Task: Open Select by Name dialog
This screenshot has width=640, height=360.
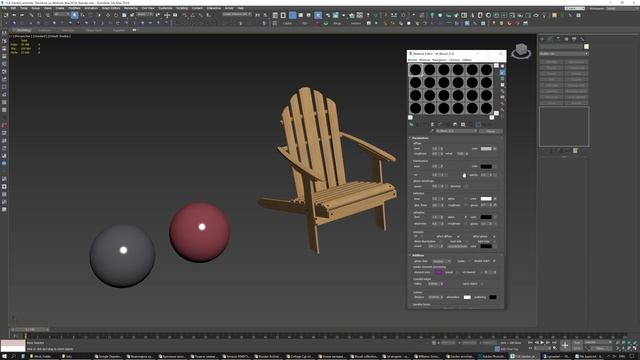Action: point(82,15)
